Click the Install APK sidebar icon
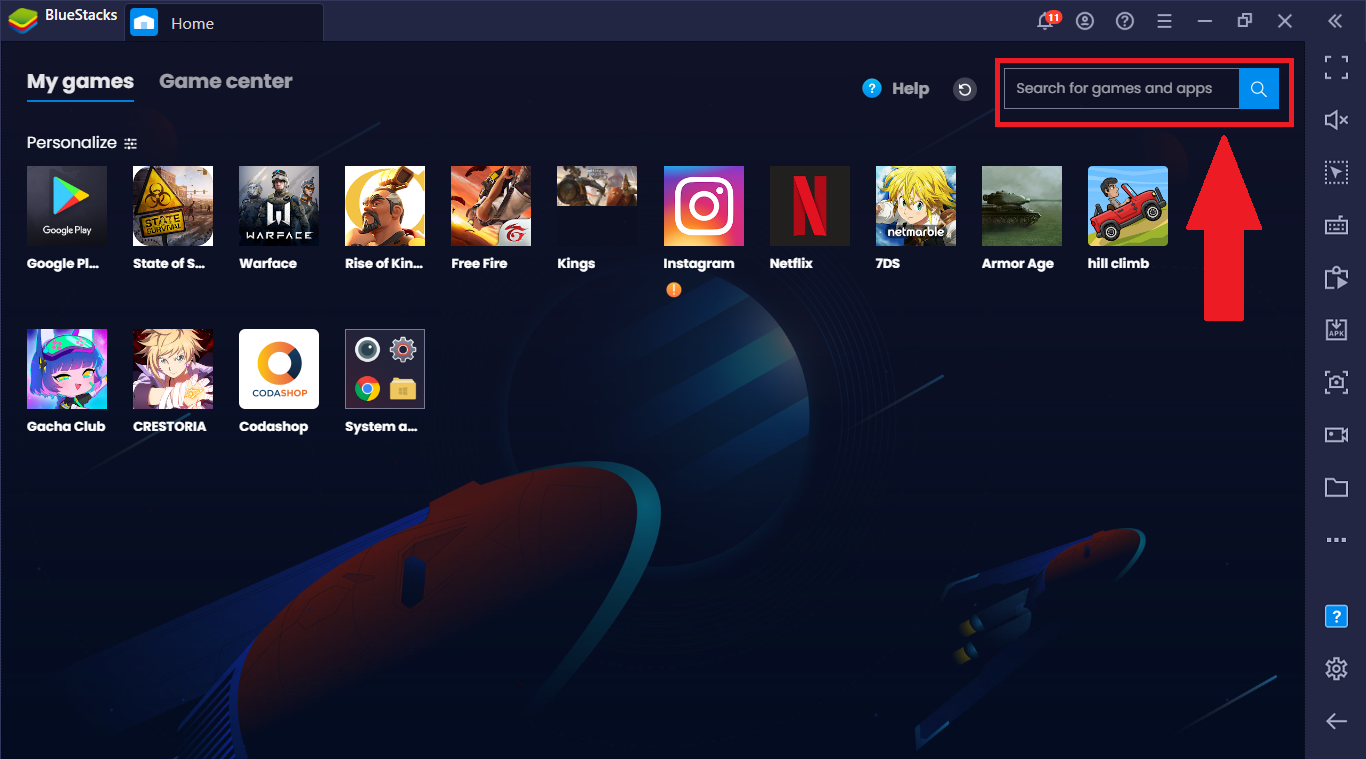The width and height of the screenshot is (1366, 759). (x=1336, y=329)
